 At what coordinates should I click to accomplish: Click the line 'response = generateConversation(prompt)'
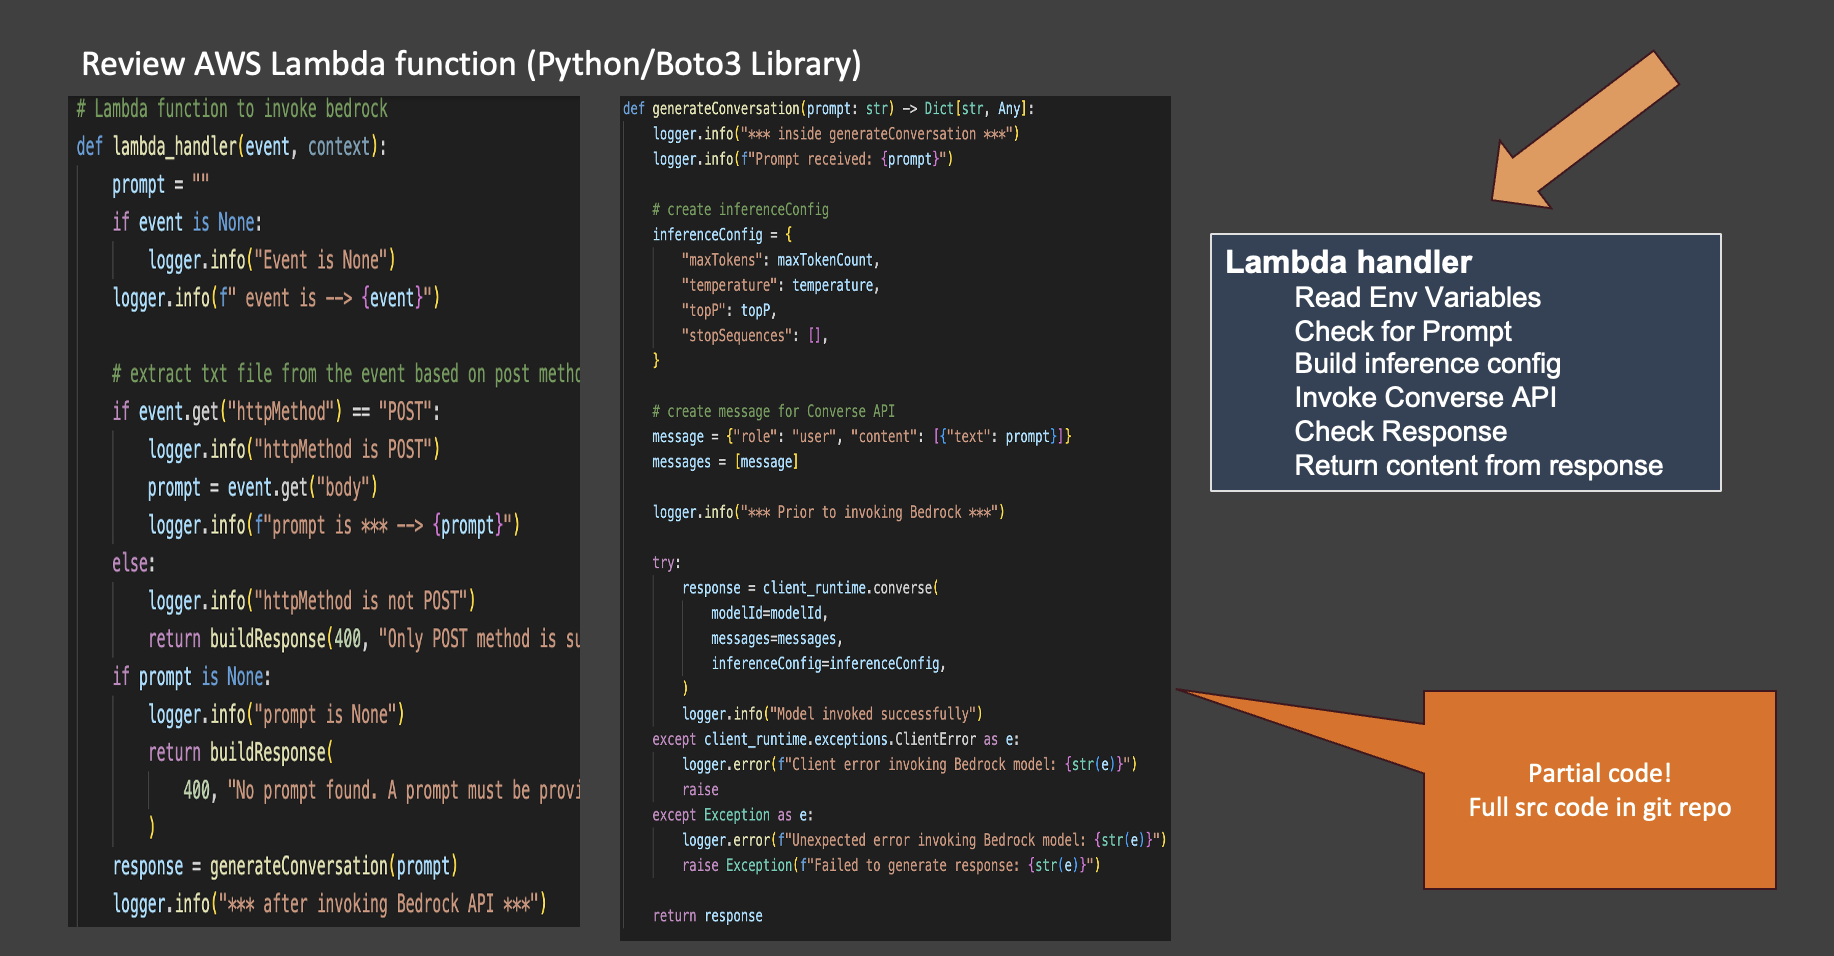pos(285,866)
